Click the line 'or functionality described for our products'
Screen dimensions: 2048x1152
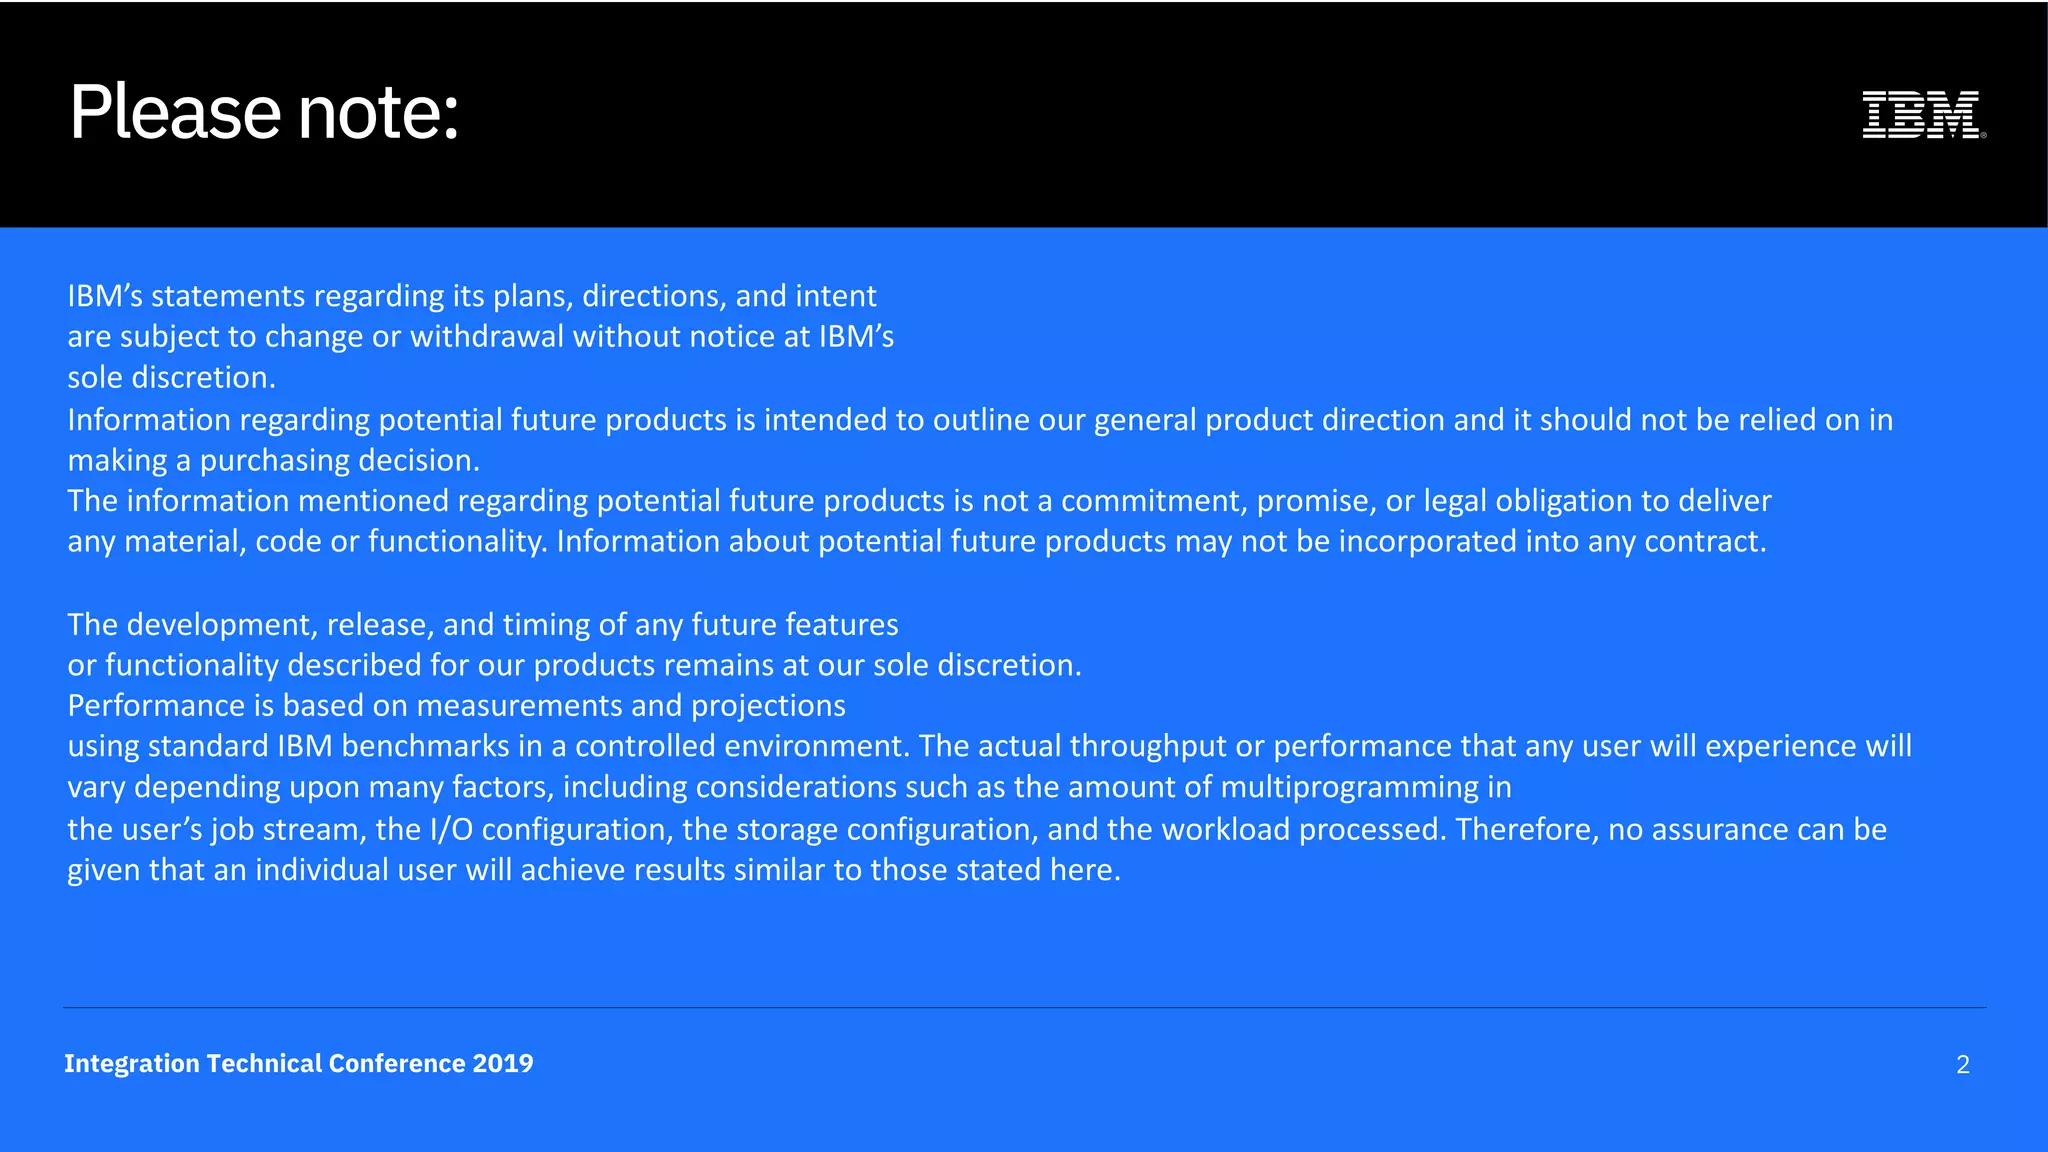pyautogui.click(x=575, y=665)
